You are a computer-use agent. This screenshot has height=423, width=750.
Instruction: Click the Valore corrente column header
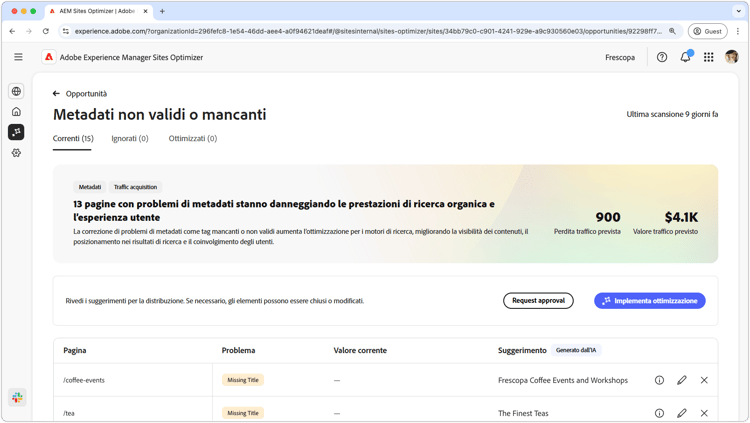pos(360,350)
